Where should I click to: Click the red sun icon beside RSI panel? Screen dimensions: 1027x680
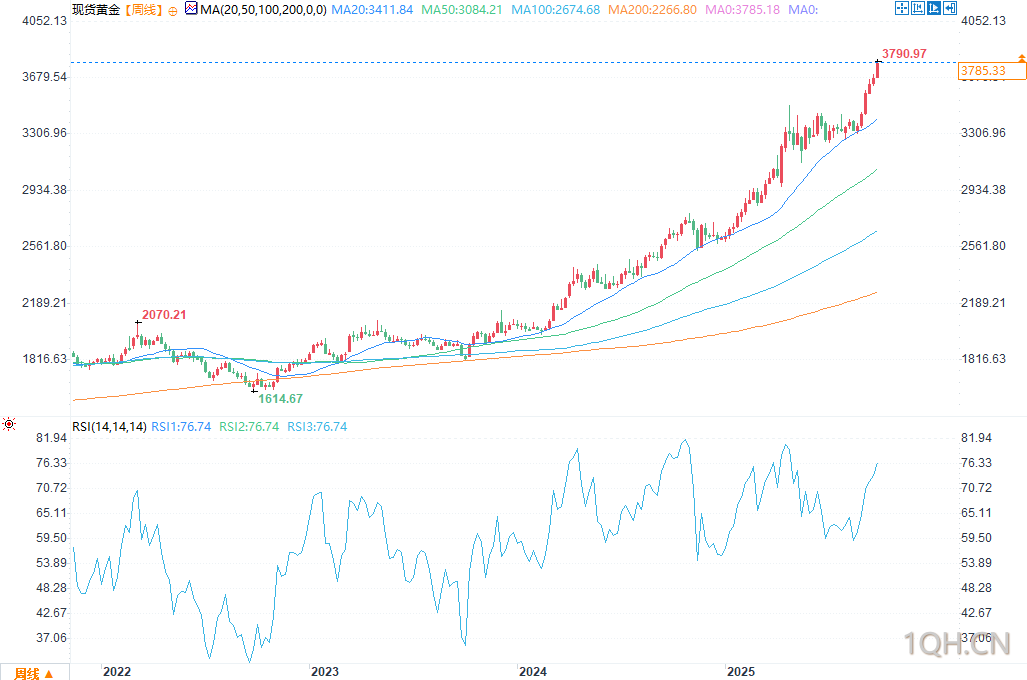10,425
